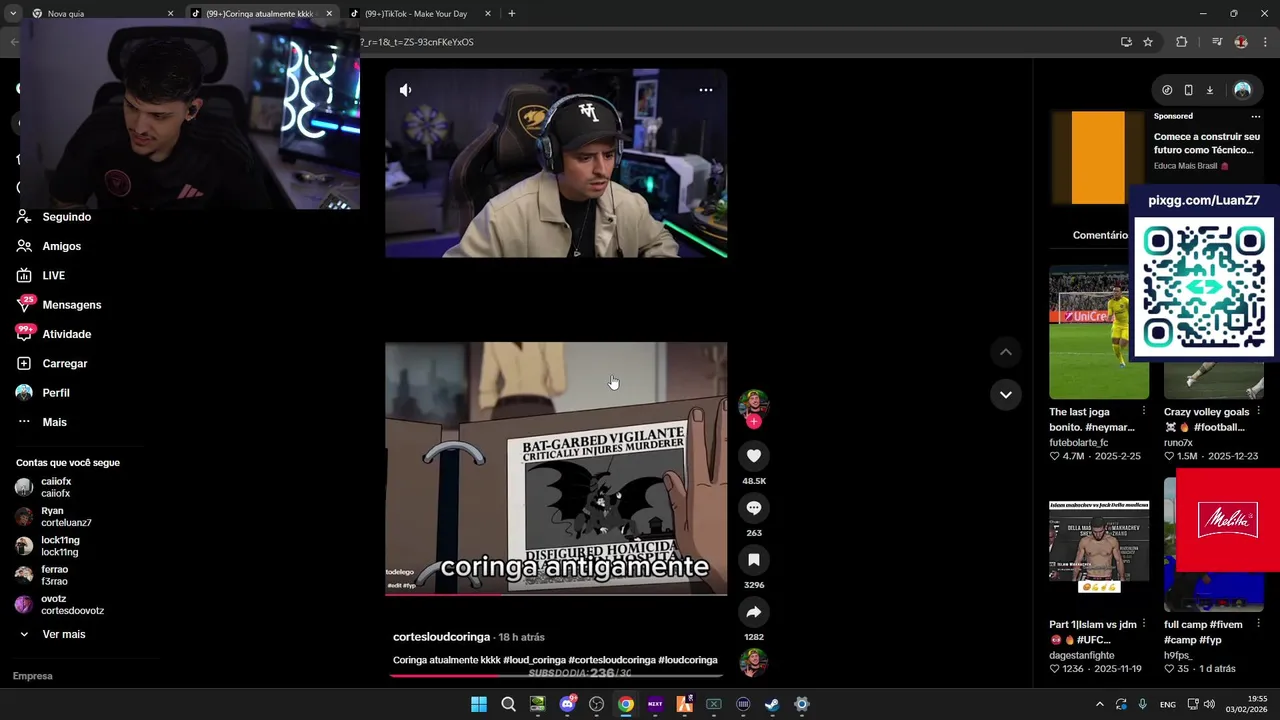The height and width of the screenshot is (720, 1280).
Task: Open Chrome extensions puzzle icon
Action: 1181,42
